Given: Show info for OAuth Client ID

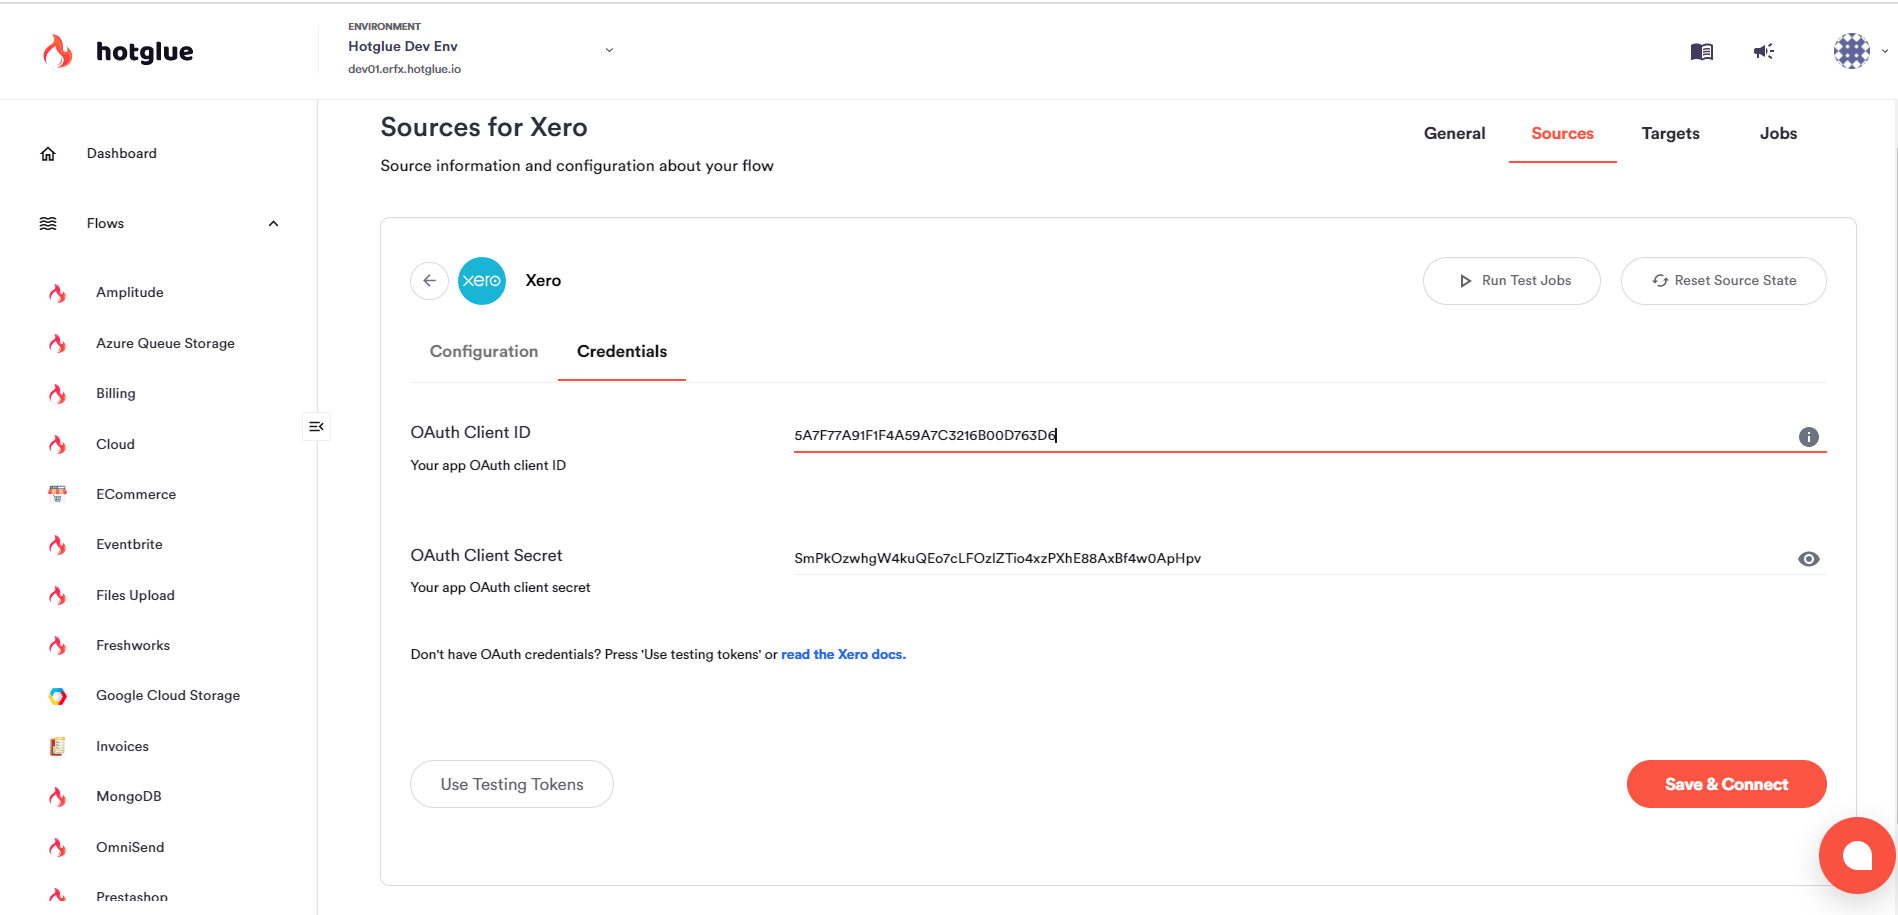Looking at the screenshot, I should [1808, 437].
